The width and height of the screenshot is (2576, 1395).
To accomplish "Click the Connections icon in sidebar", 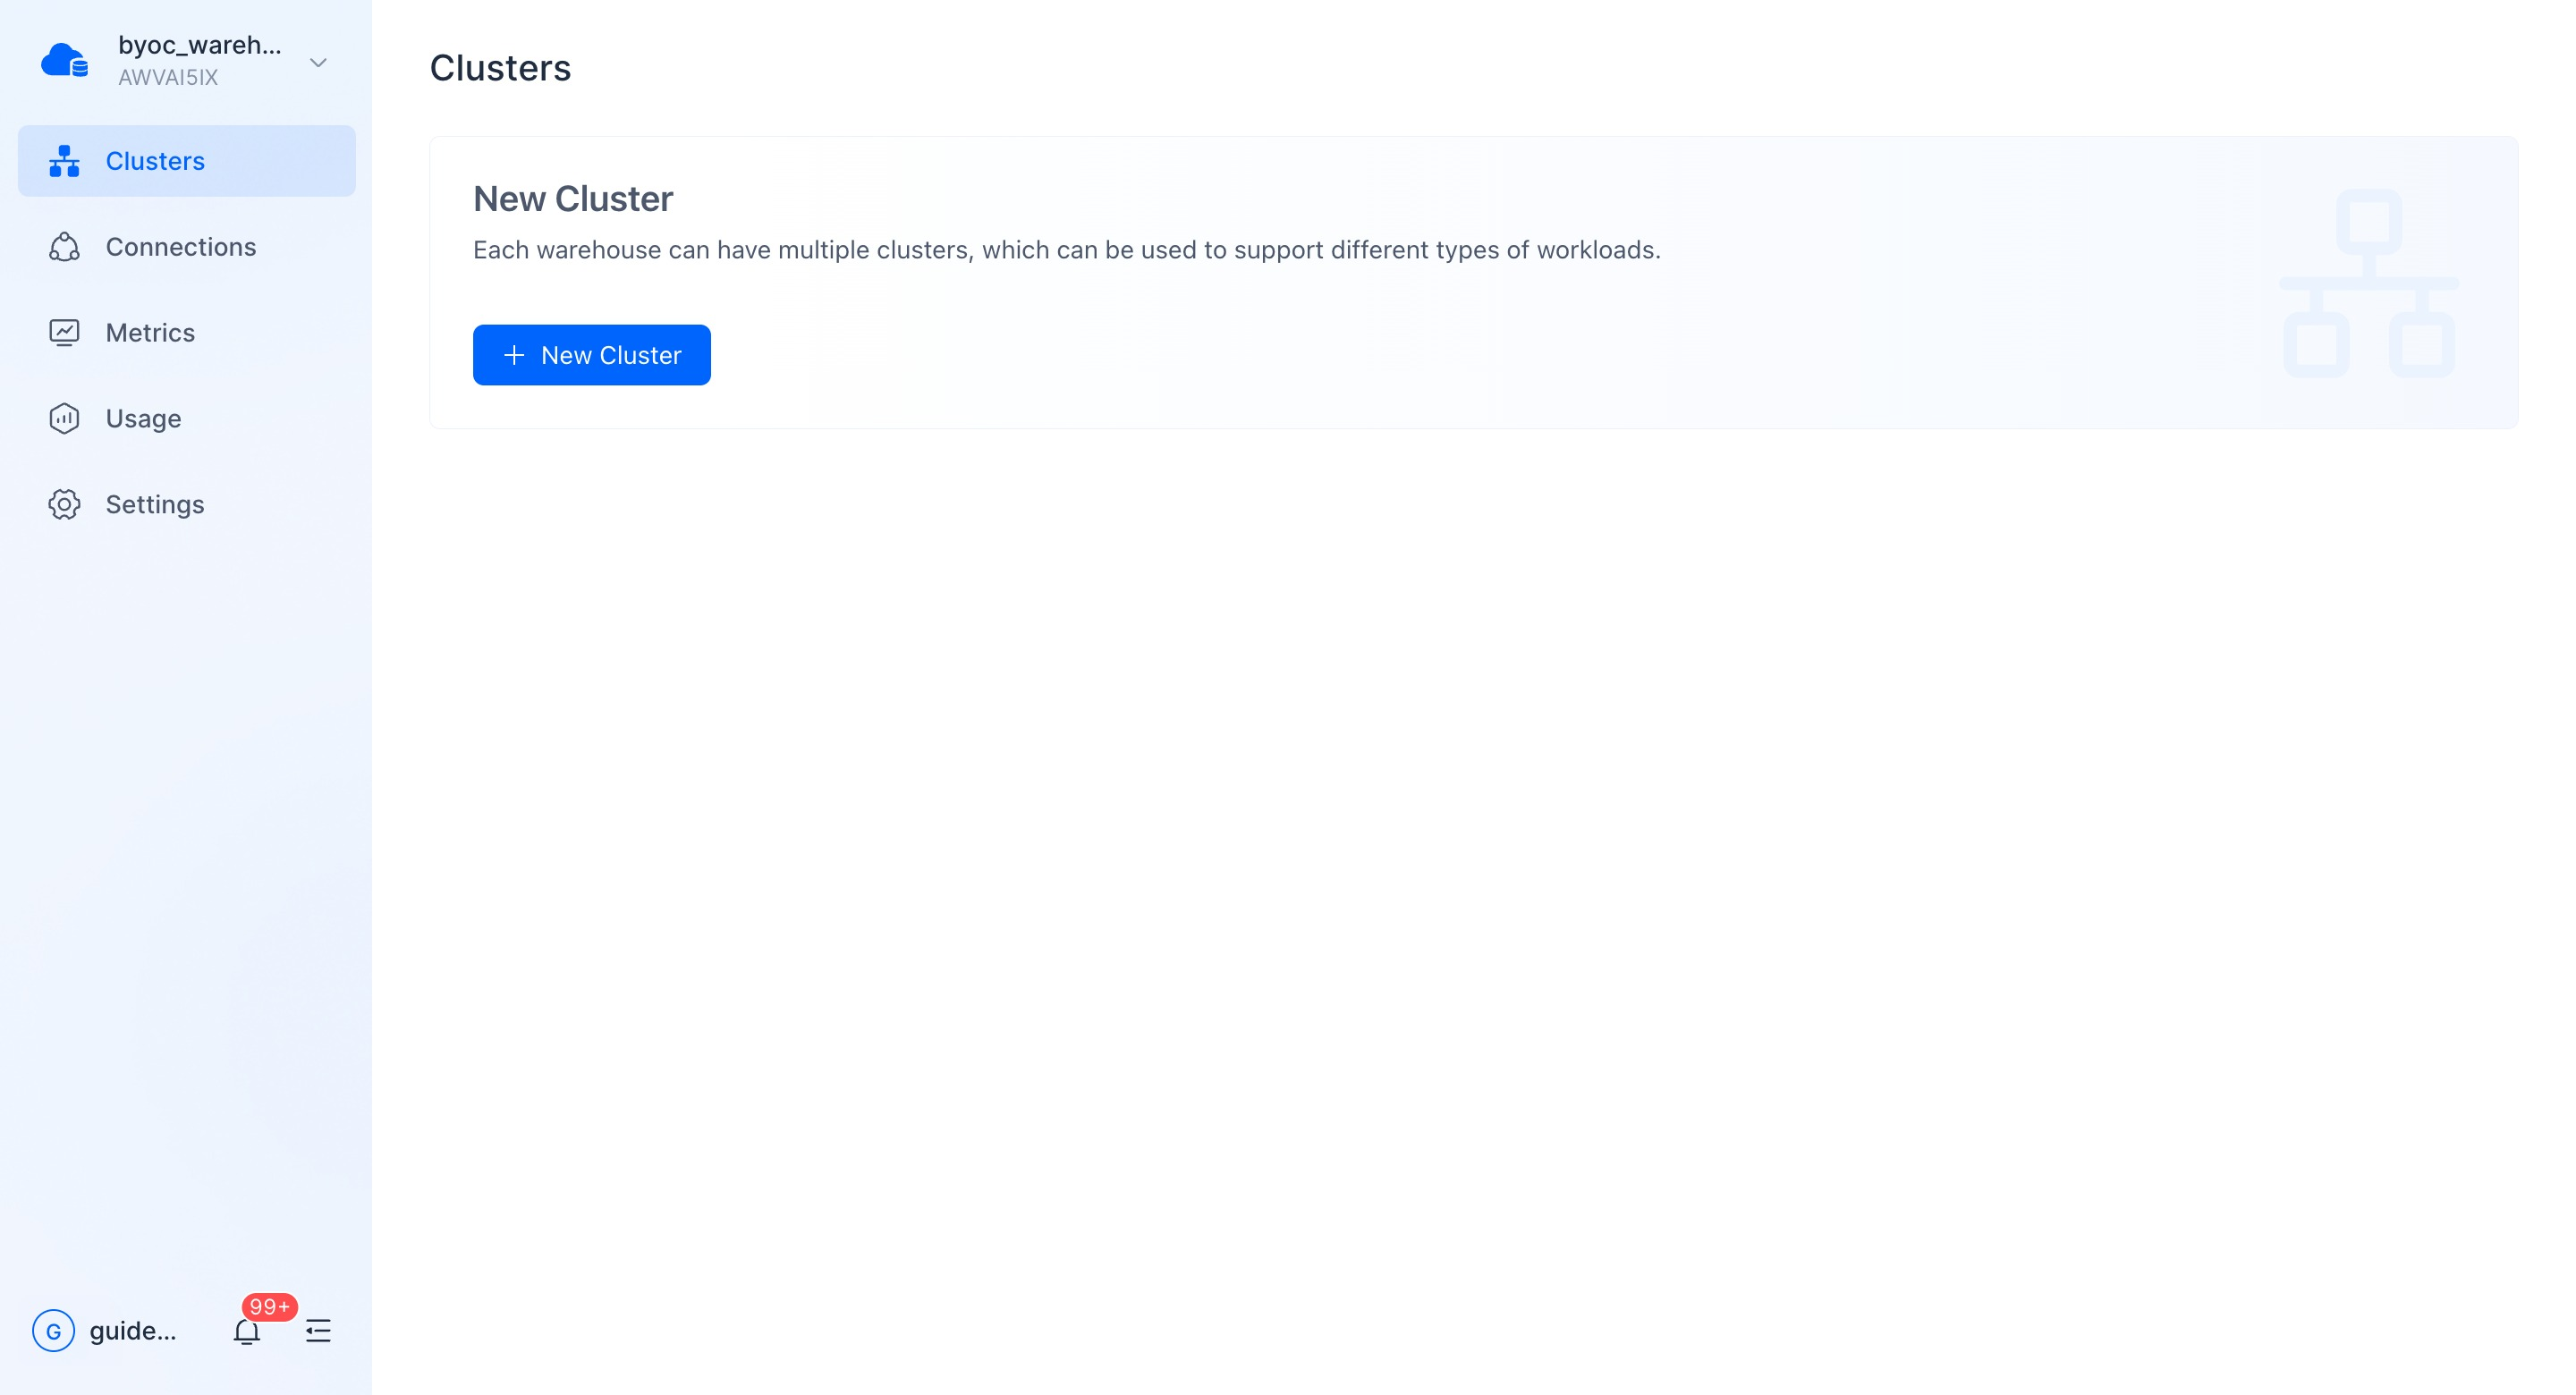I will click(x=64, y=247).
